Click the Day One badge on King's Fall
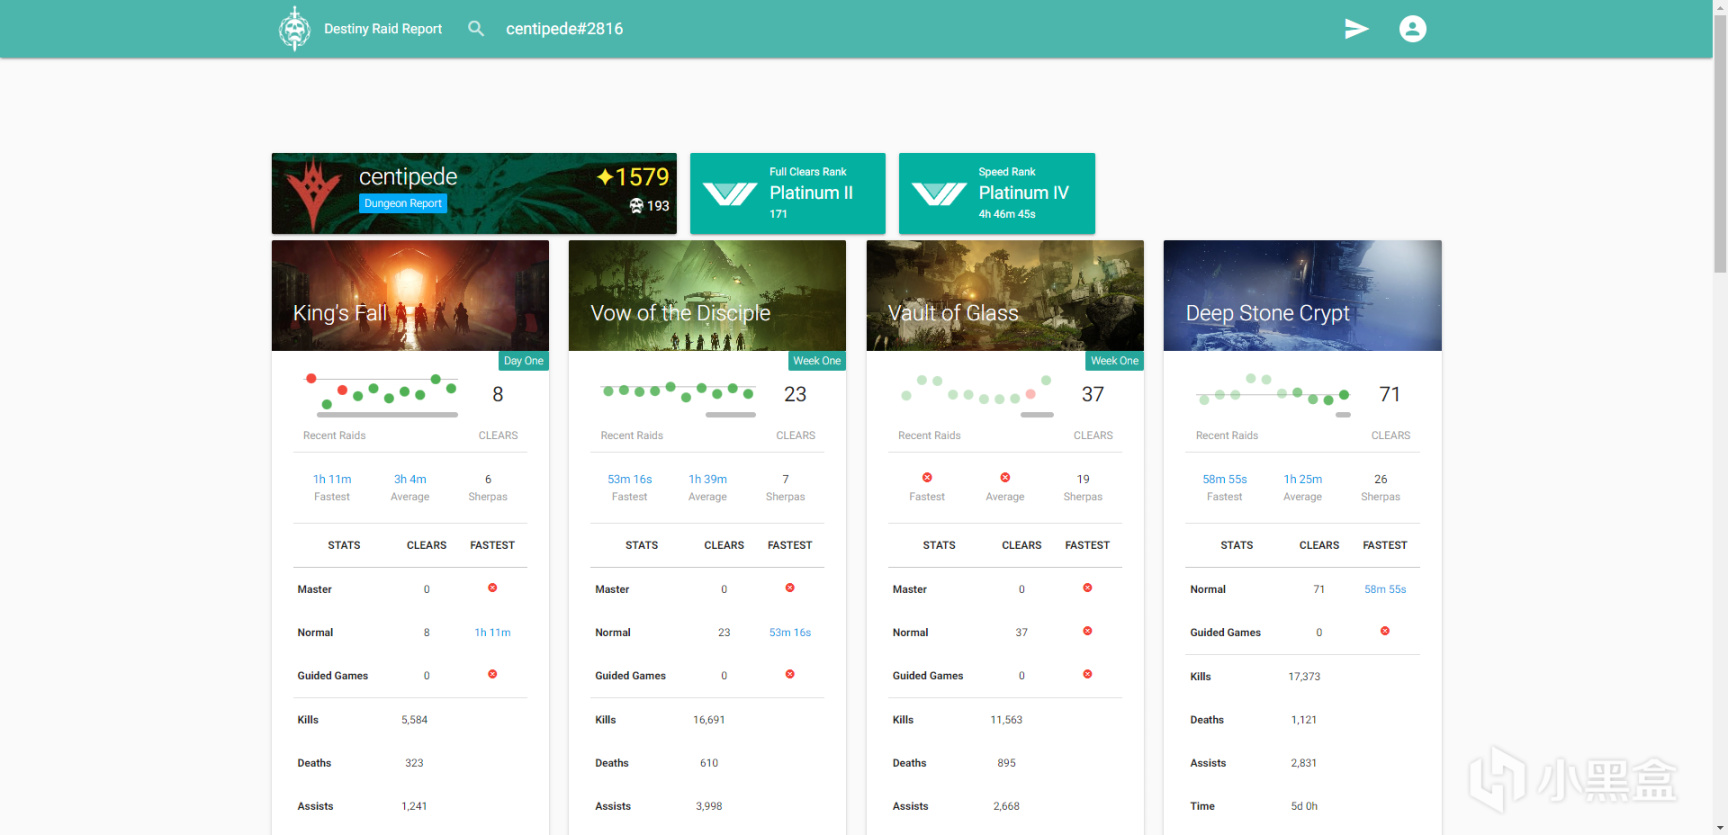Screen dimensions: 1728x835 pos(524,361)
